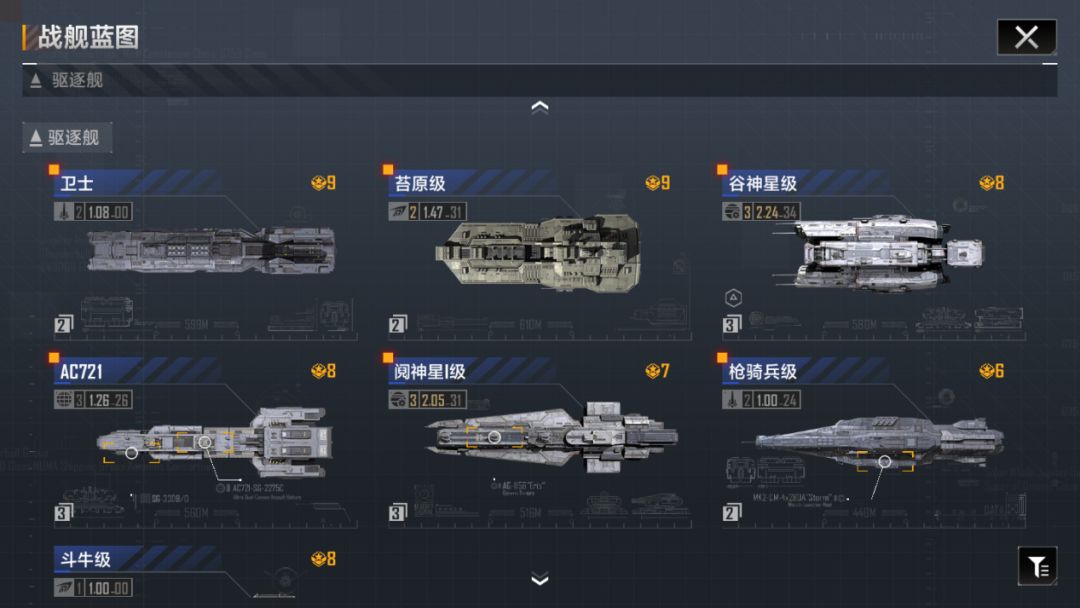This screenshot has width=1080, height=608.
Task: Select the 苔原级 blueprint title
Action: coord(419,184)
